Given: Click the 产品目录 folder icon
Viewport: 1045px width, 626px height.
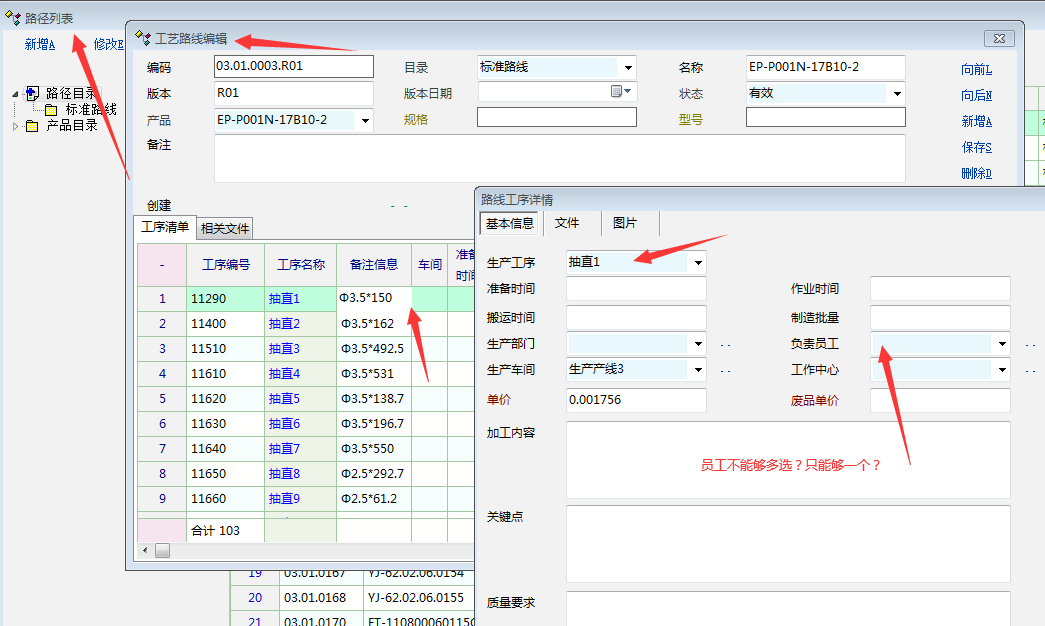Looking at the screenshot, I should pyautogui.click(x=32, y=126).
